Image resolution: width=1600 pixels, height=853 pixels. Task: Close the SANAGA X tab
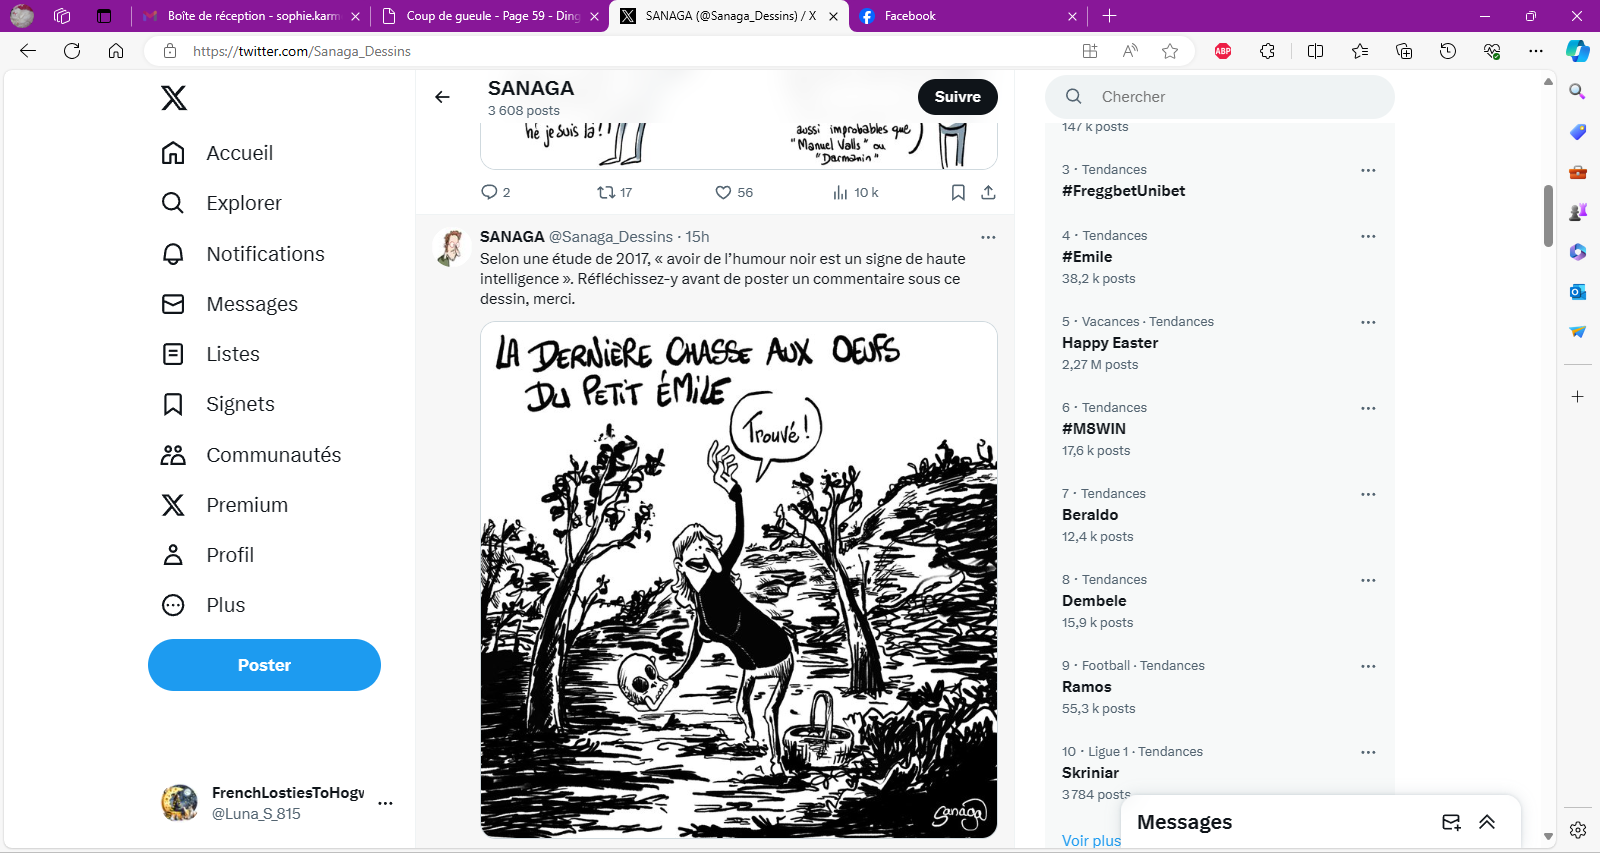pos(833,16)
